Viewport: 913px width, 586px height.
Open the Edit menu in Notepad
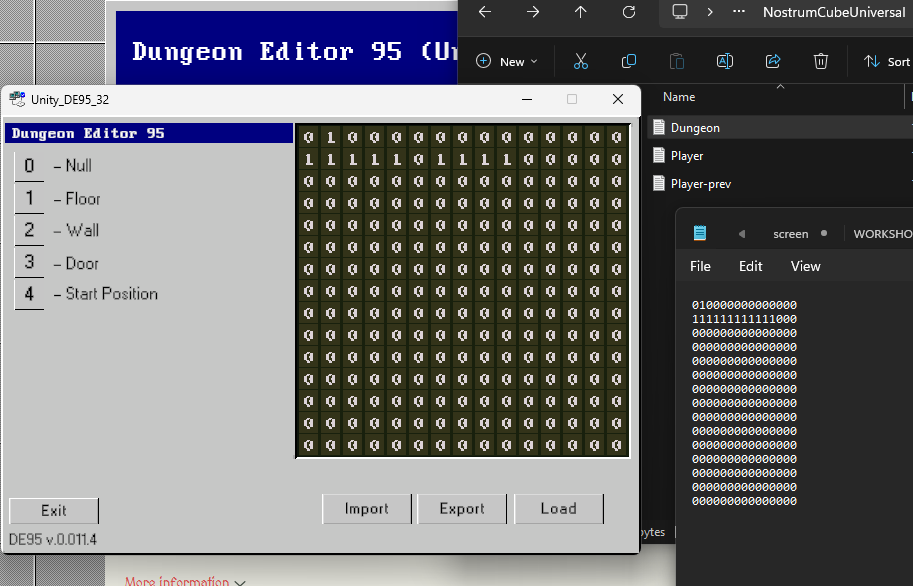tap(751, 266)
